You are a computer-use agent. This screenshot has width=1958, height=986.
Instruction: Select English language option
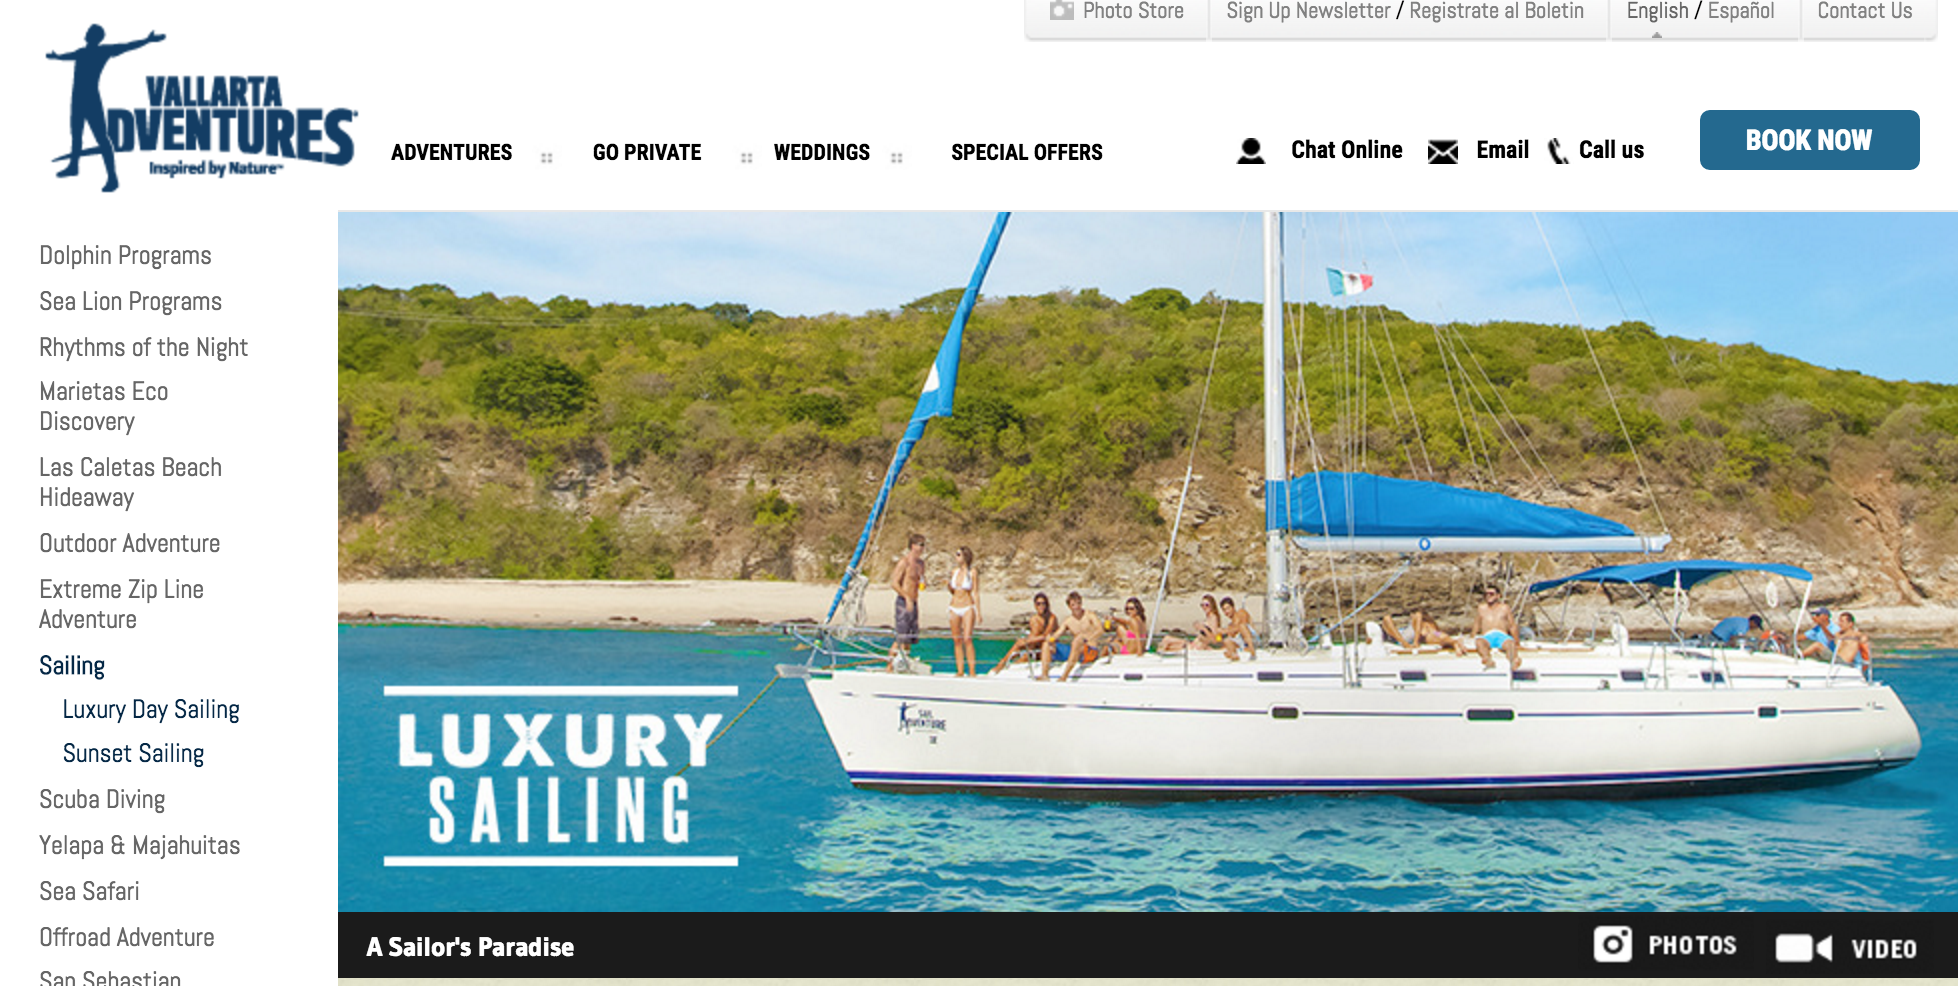[x=1657, y=11]
